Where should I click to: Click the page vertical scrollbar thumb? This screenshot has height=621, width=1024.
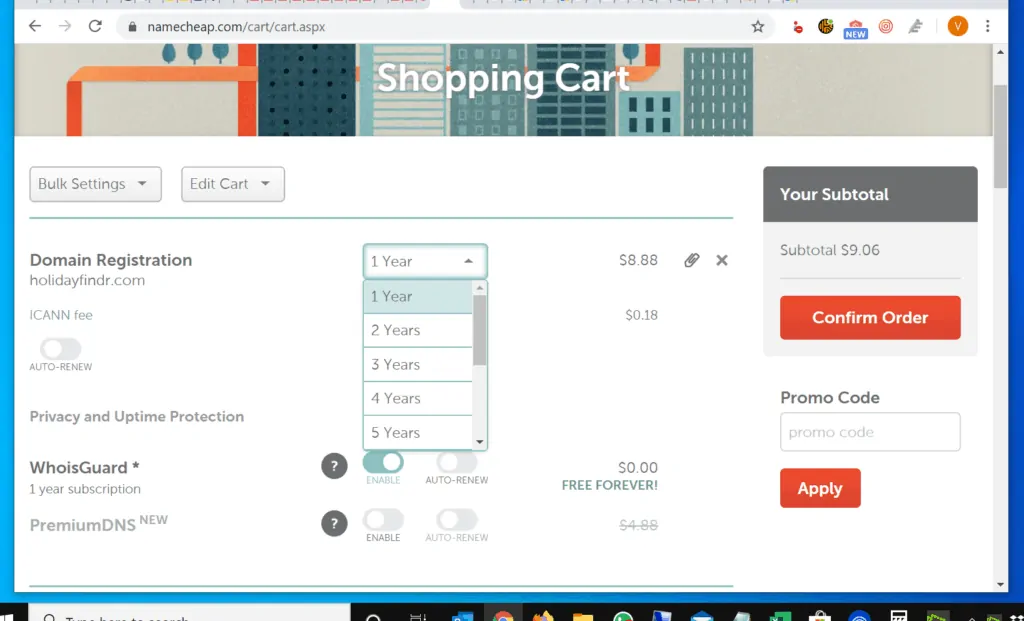click(x=1000, y=136)
